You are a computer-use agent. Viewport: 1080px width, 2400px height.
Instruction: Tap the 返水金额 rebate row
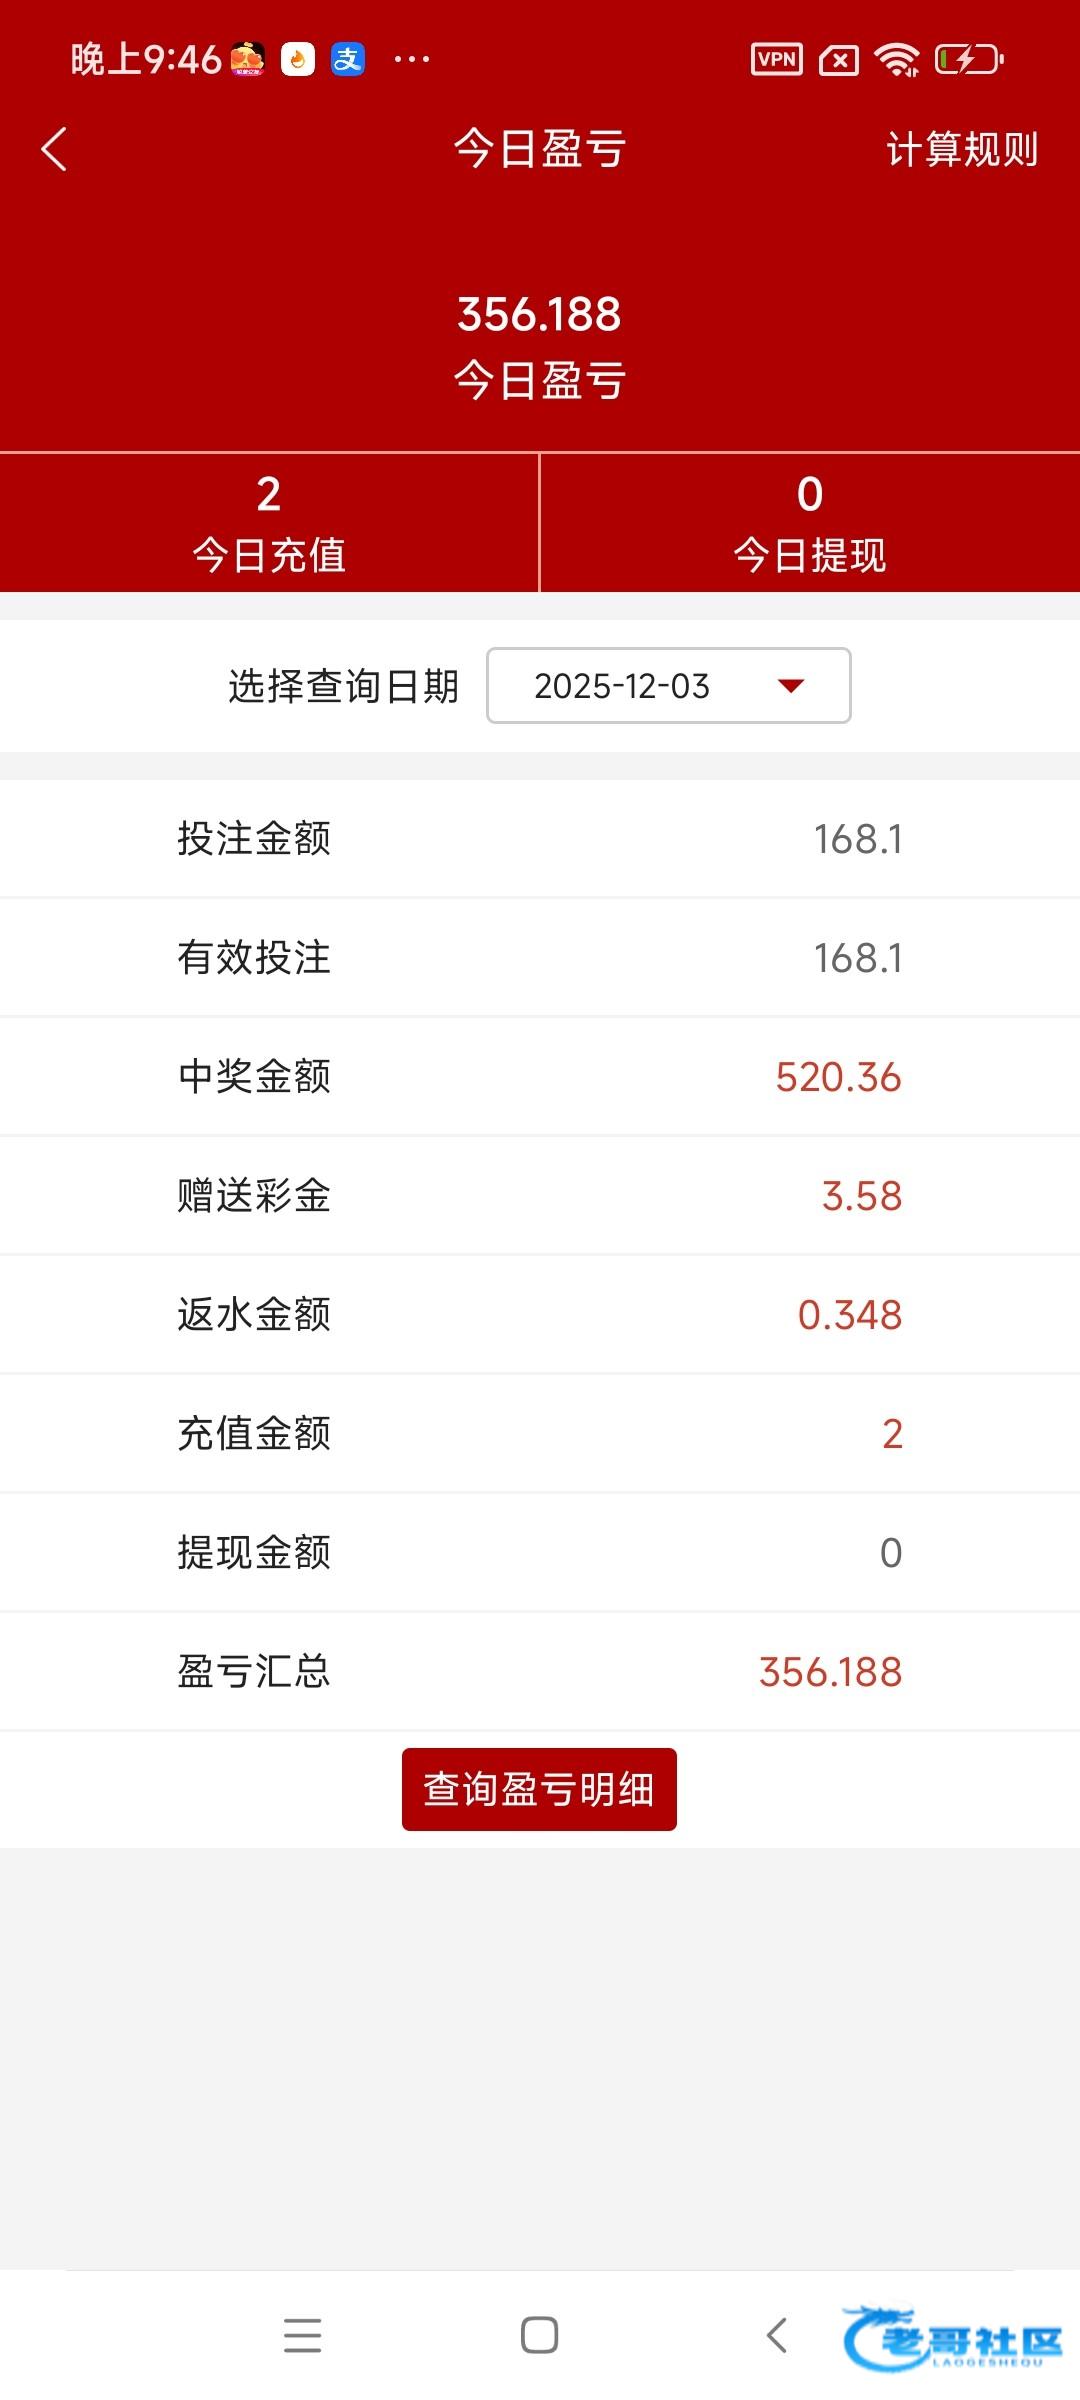coord(540,1315)
